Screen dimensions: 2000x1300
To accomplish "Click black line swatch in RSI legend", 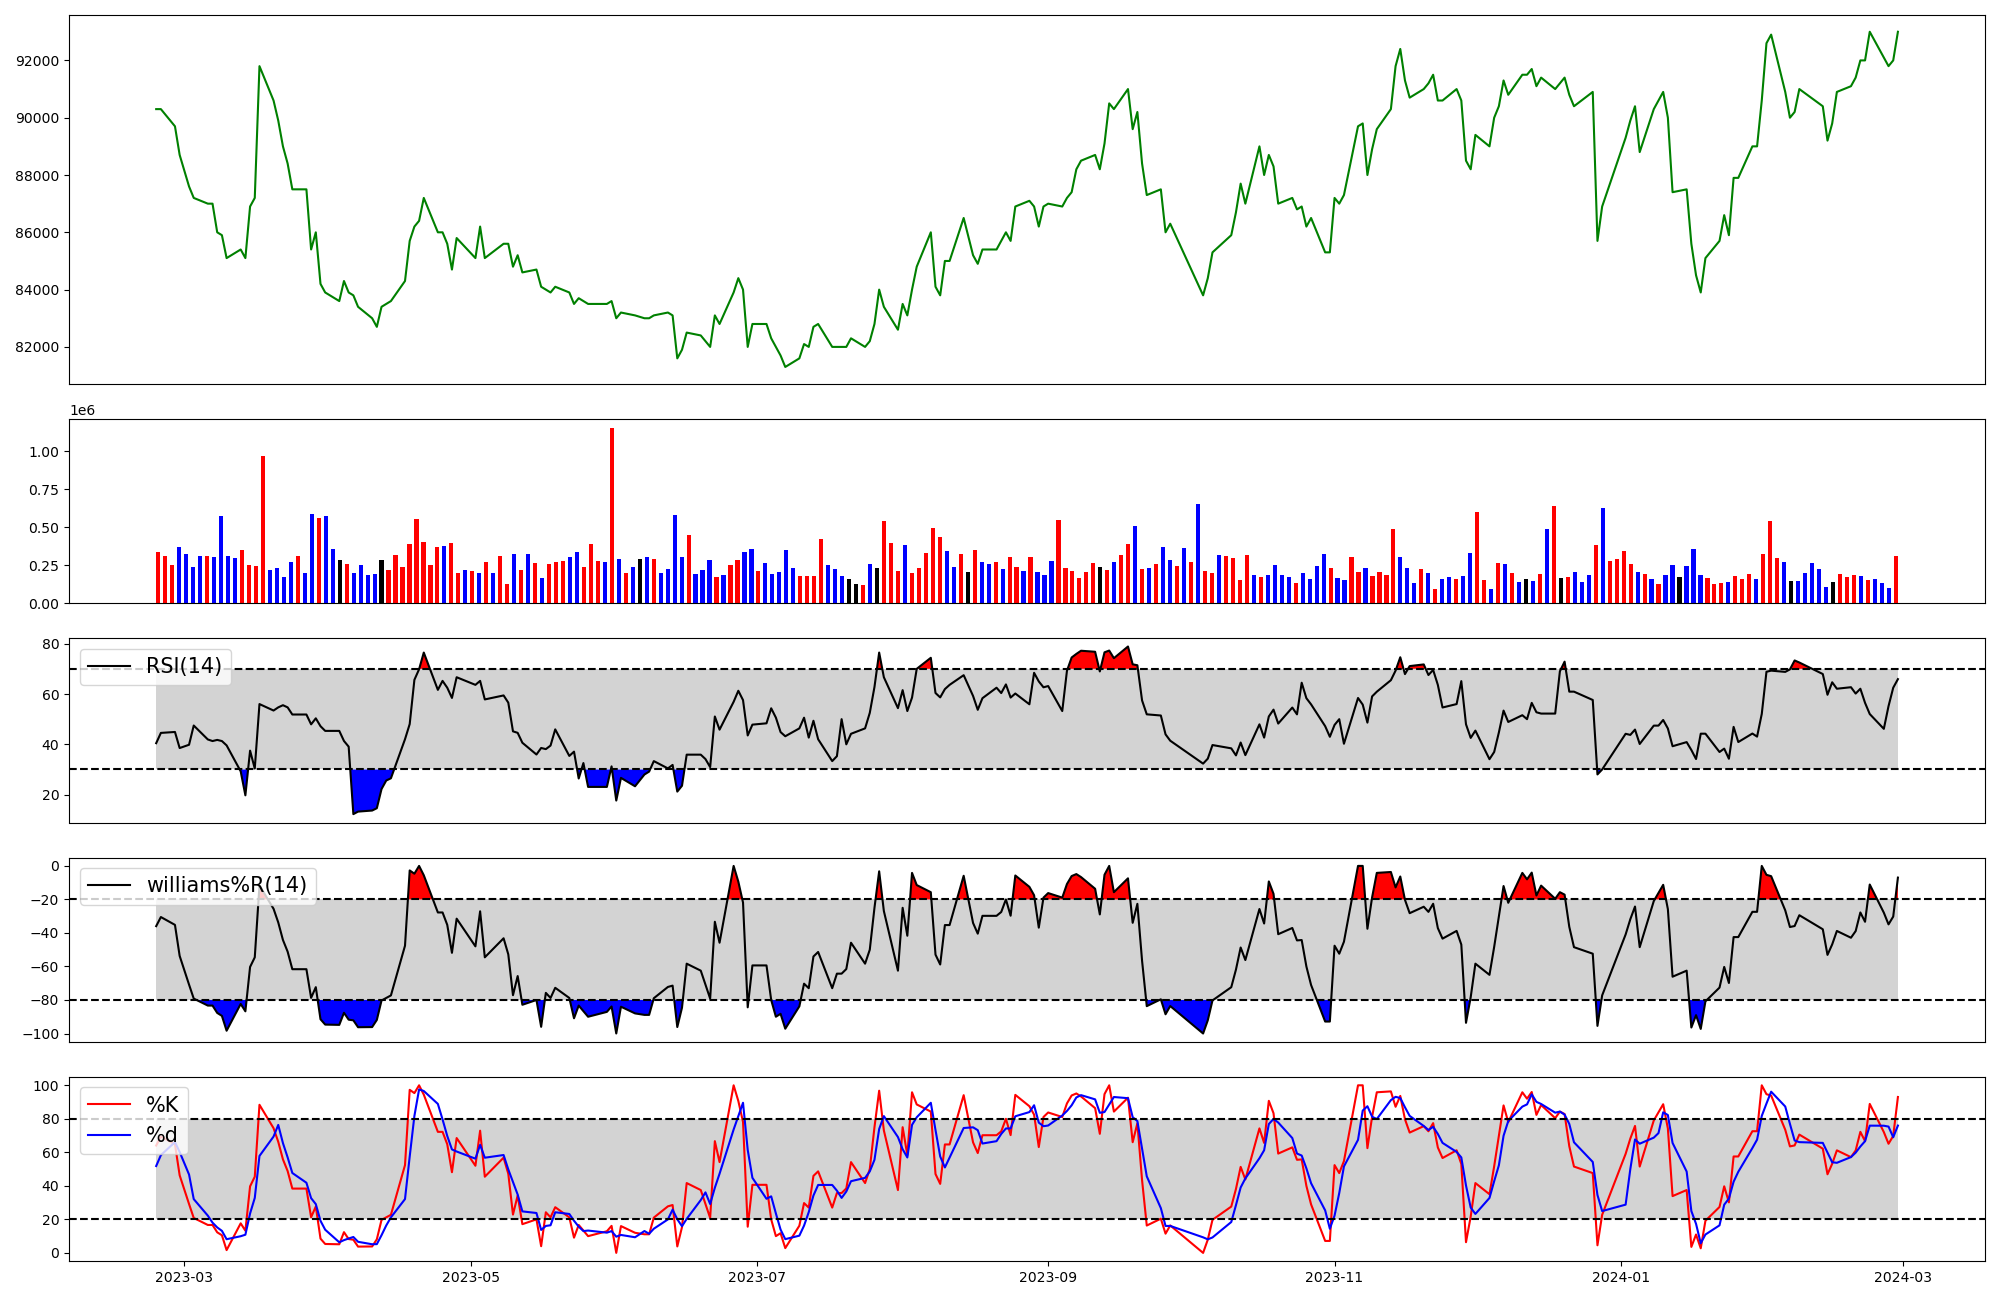I will [109, 666].
